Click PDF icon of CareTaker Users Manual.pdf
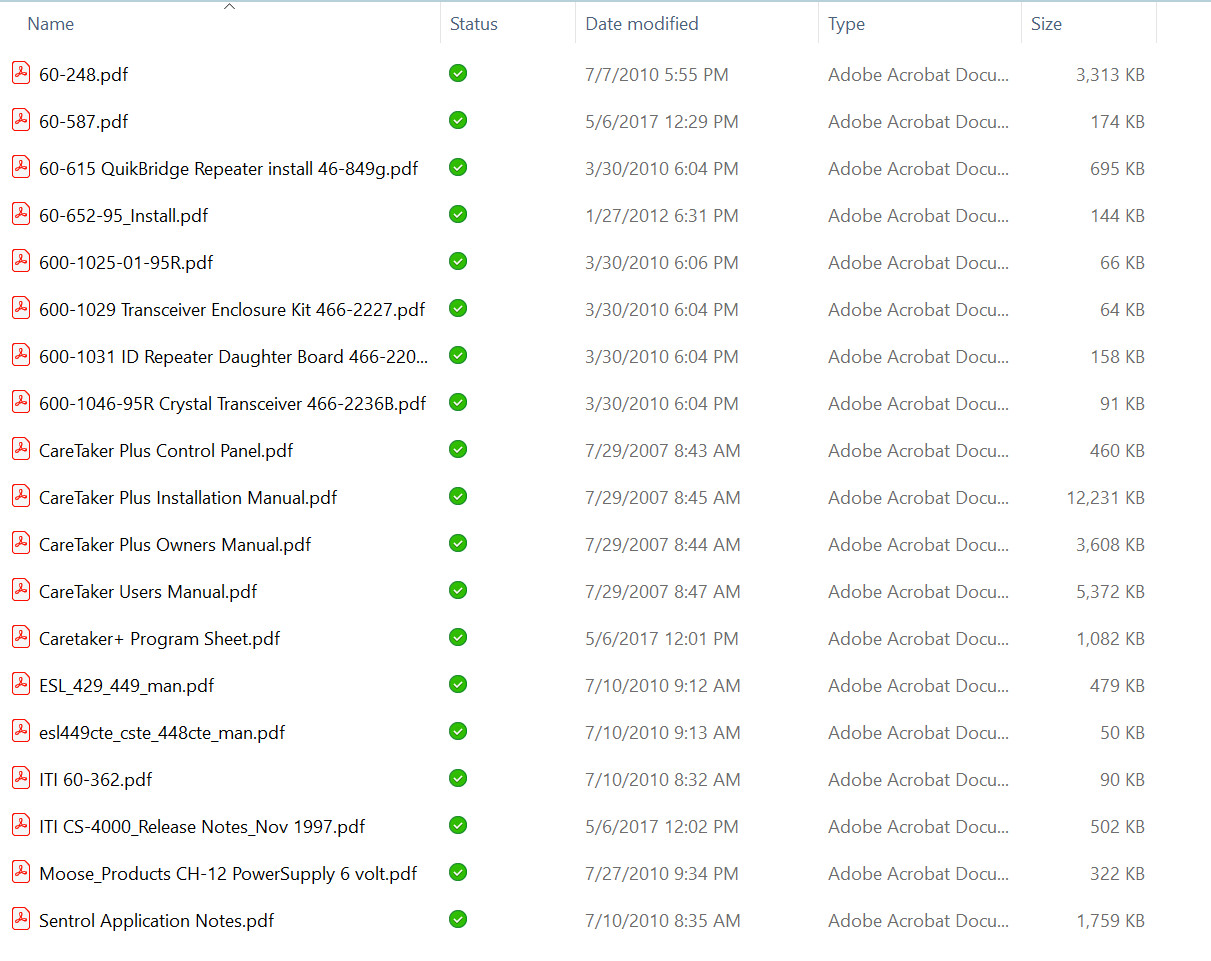This screenshot has height=961, width=1211. point(21,590)
